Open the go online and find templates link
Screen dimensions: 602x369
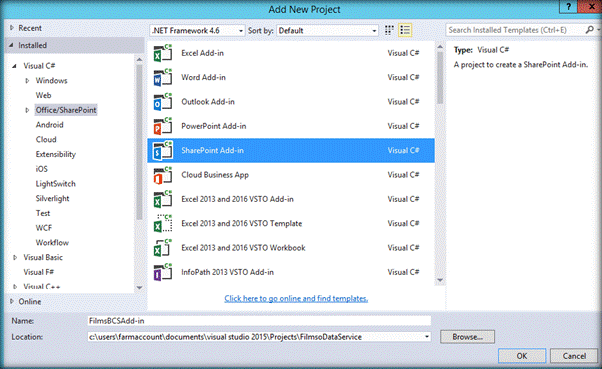[296, 298]
